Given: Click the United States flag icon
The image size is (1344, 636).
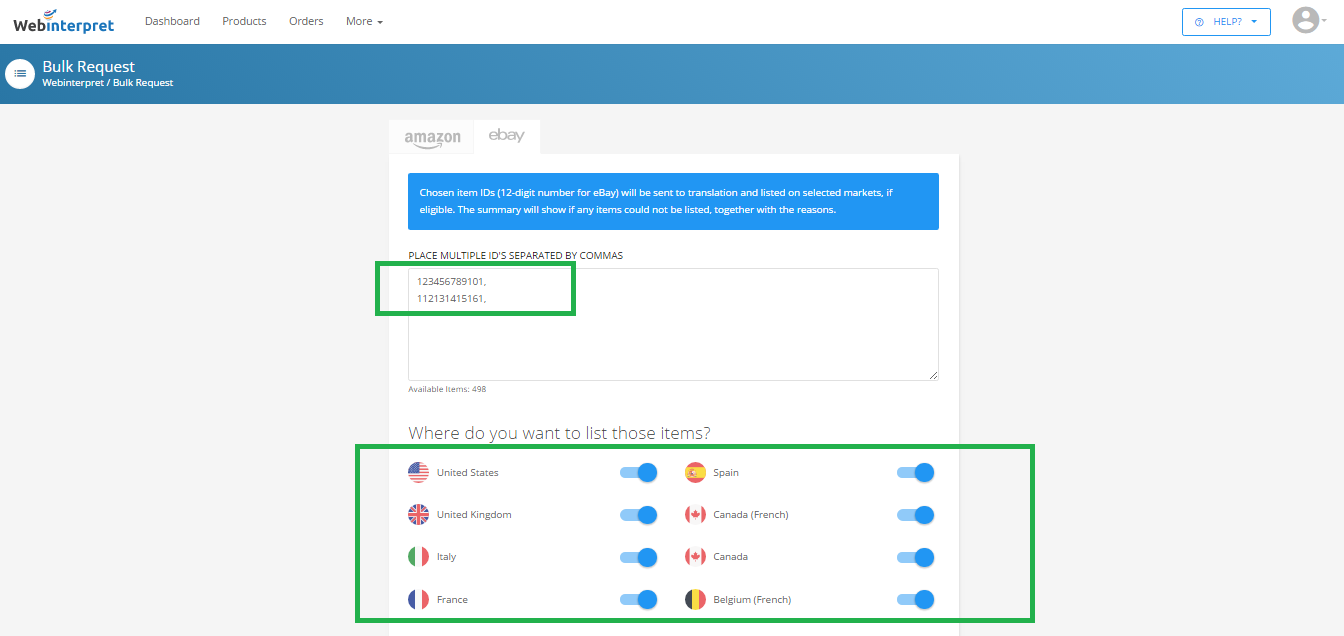Looking at the screenshot, I should click(418, 473).
